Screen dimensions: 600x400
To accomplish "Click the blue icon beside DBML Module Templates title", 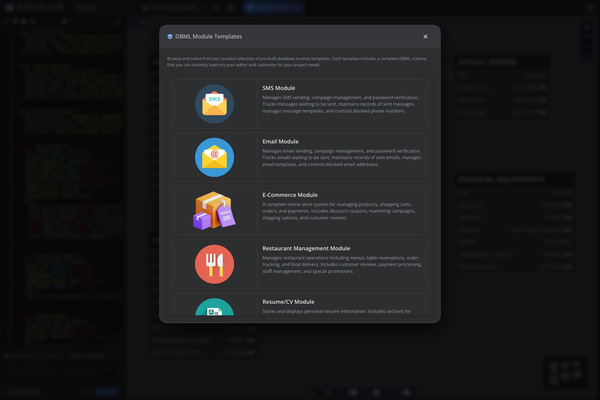I will [x=170, y=37].
